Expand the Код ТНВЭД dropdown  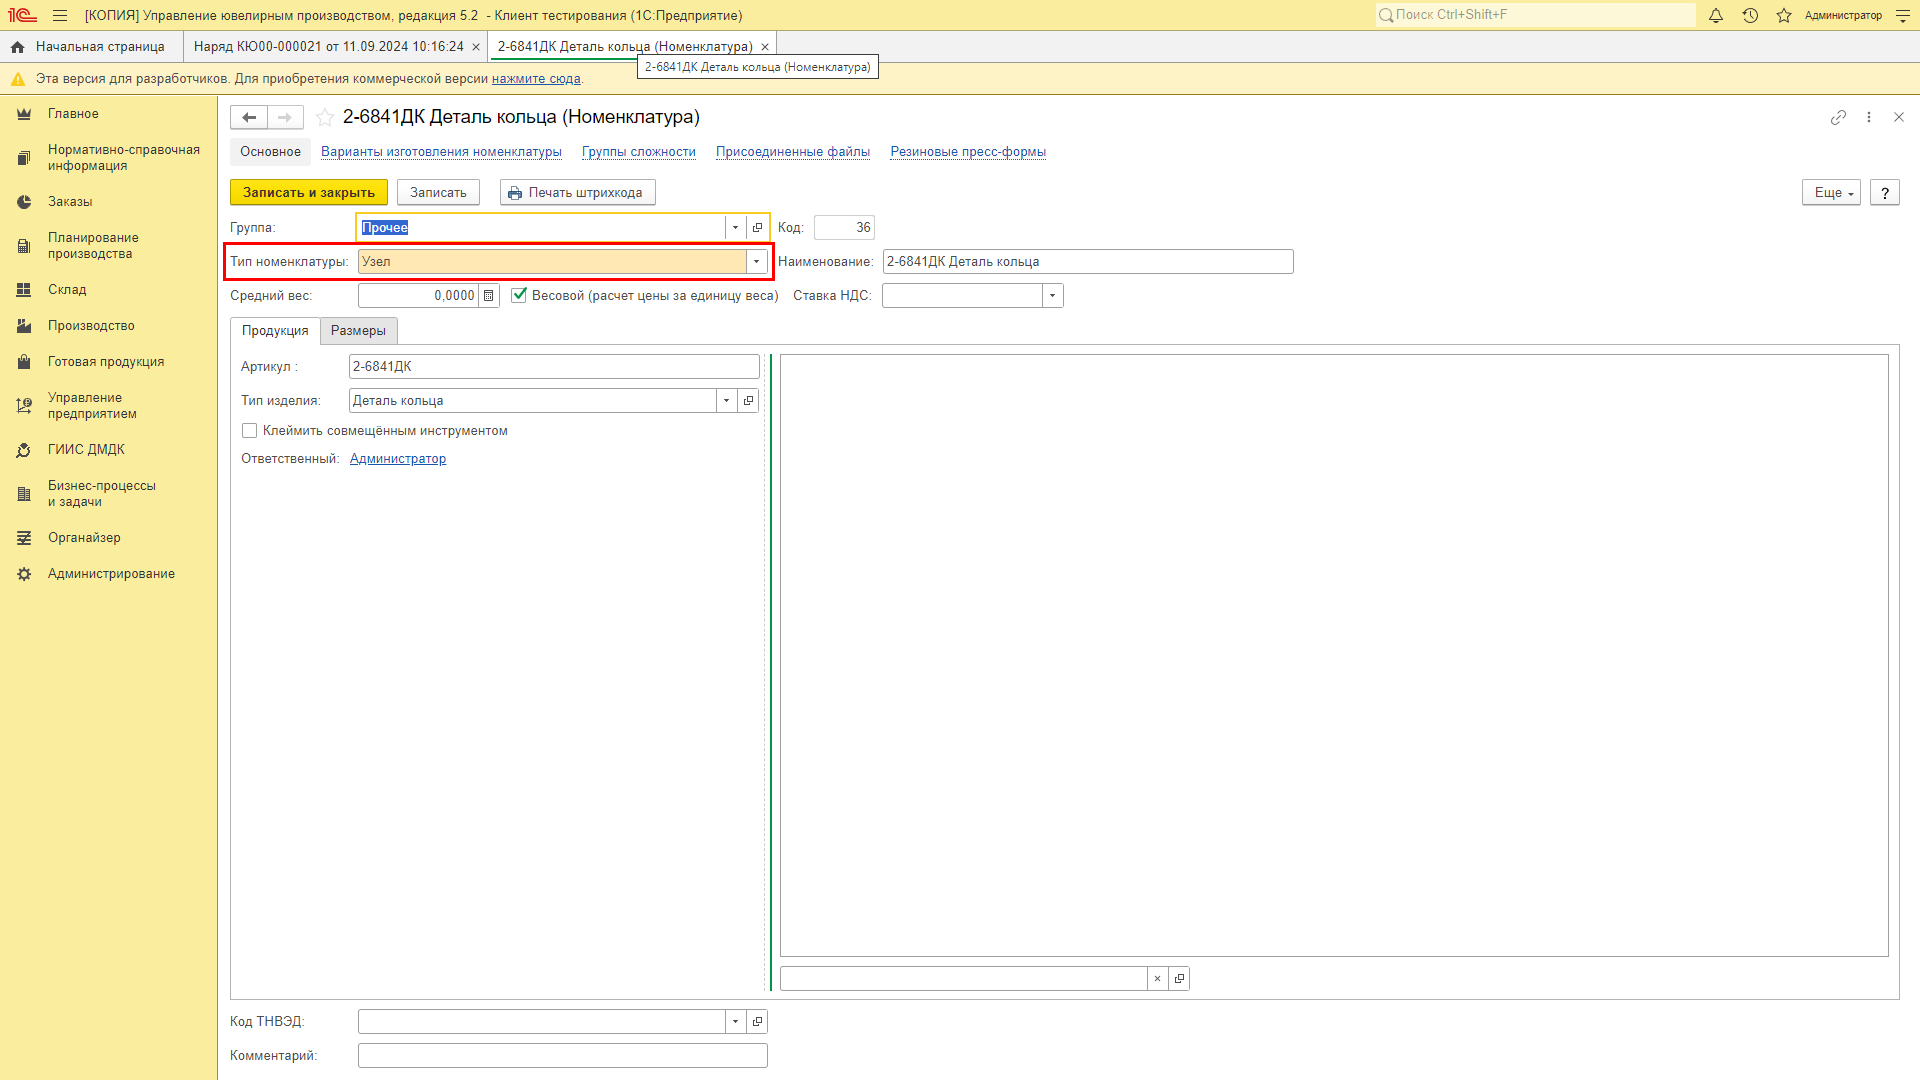pos(735,1022)
